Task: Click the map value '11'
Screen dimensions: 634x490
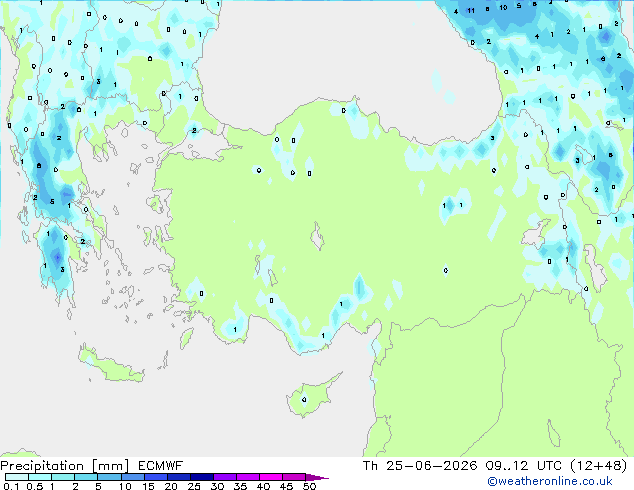Action: [x=471, y=11]
